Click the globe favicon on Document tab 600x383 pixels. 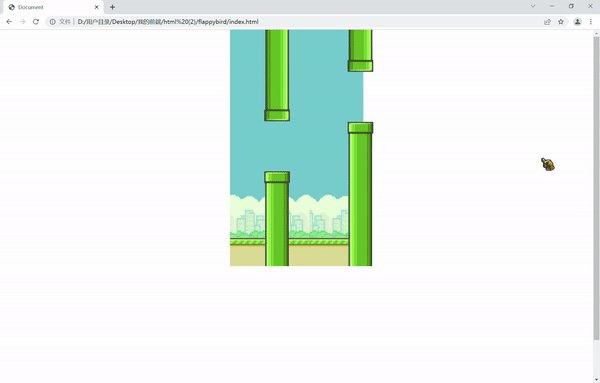[x=11, y=7]
